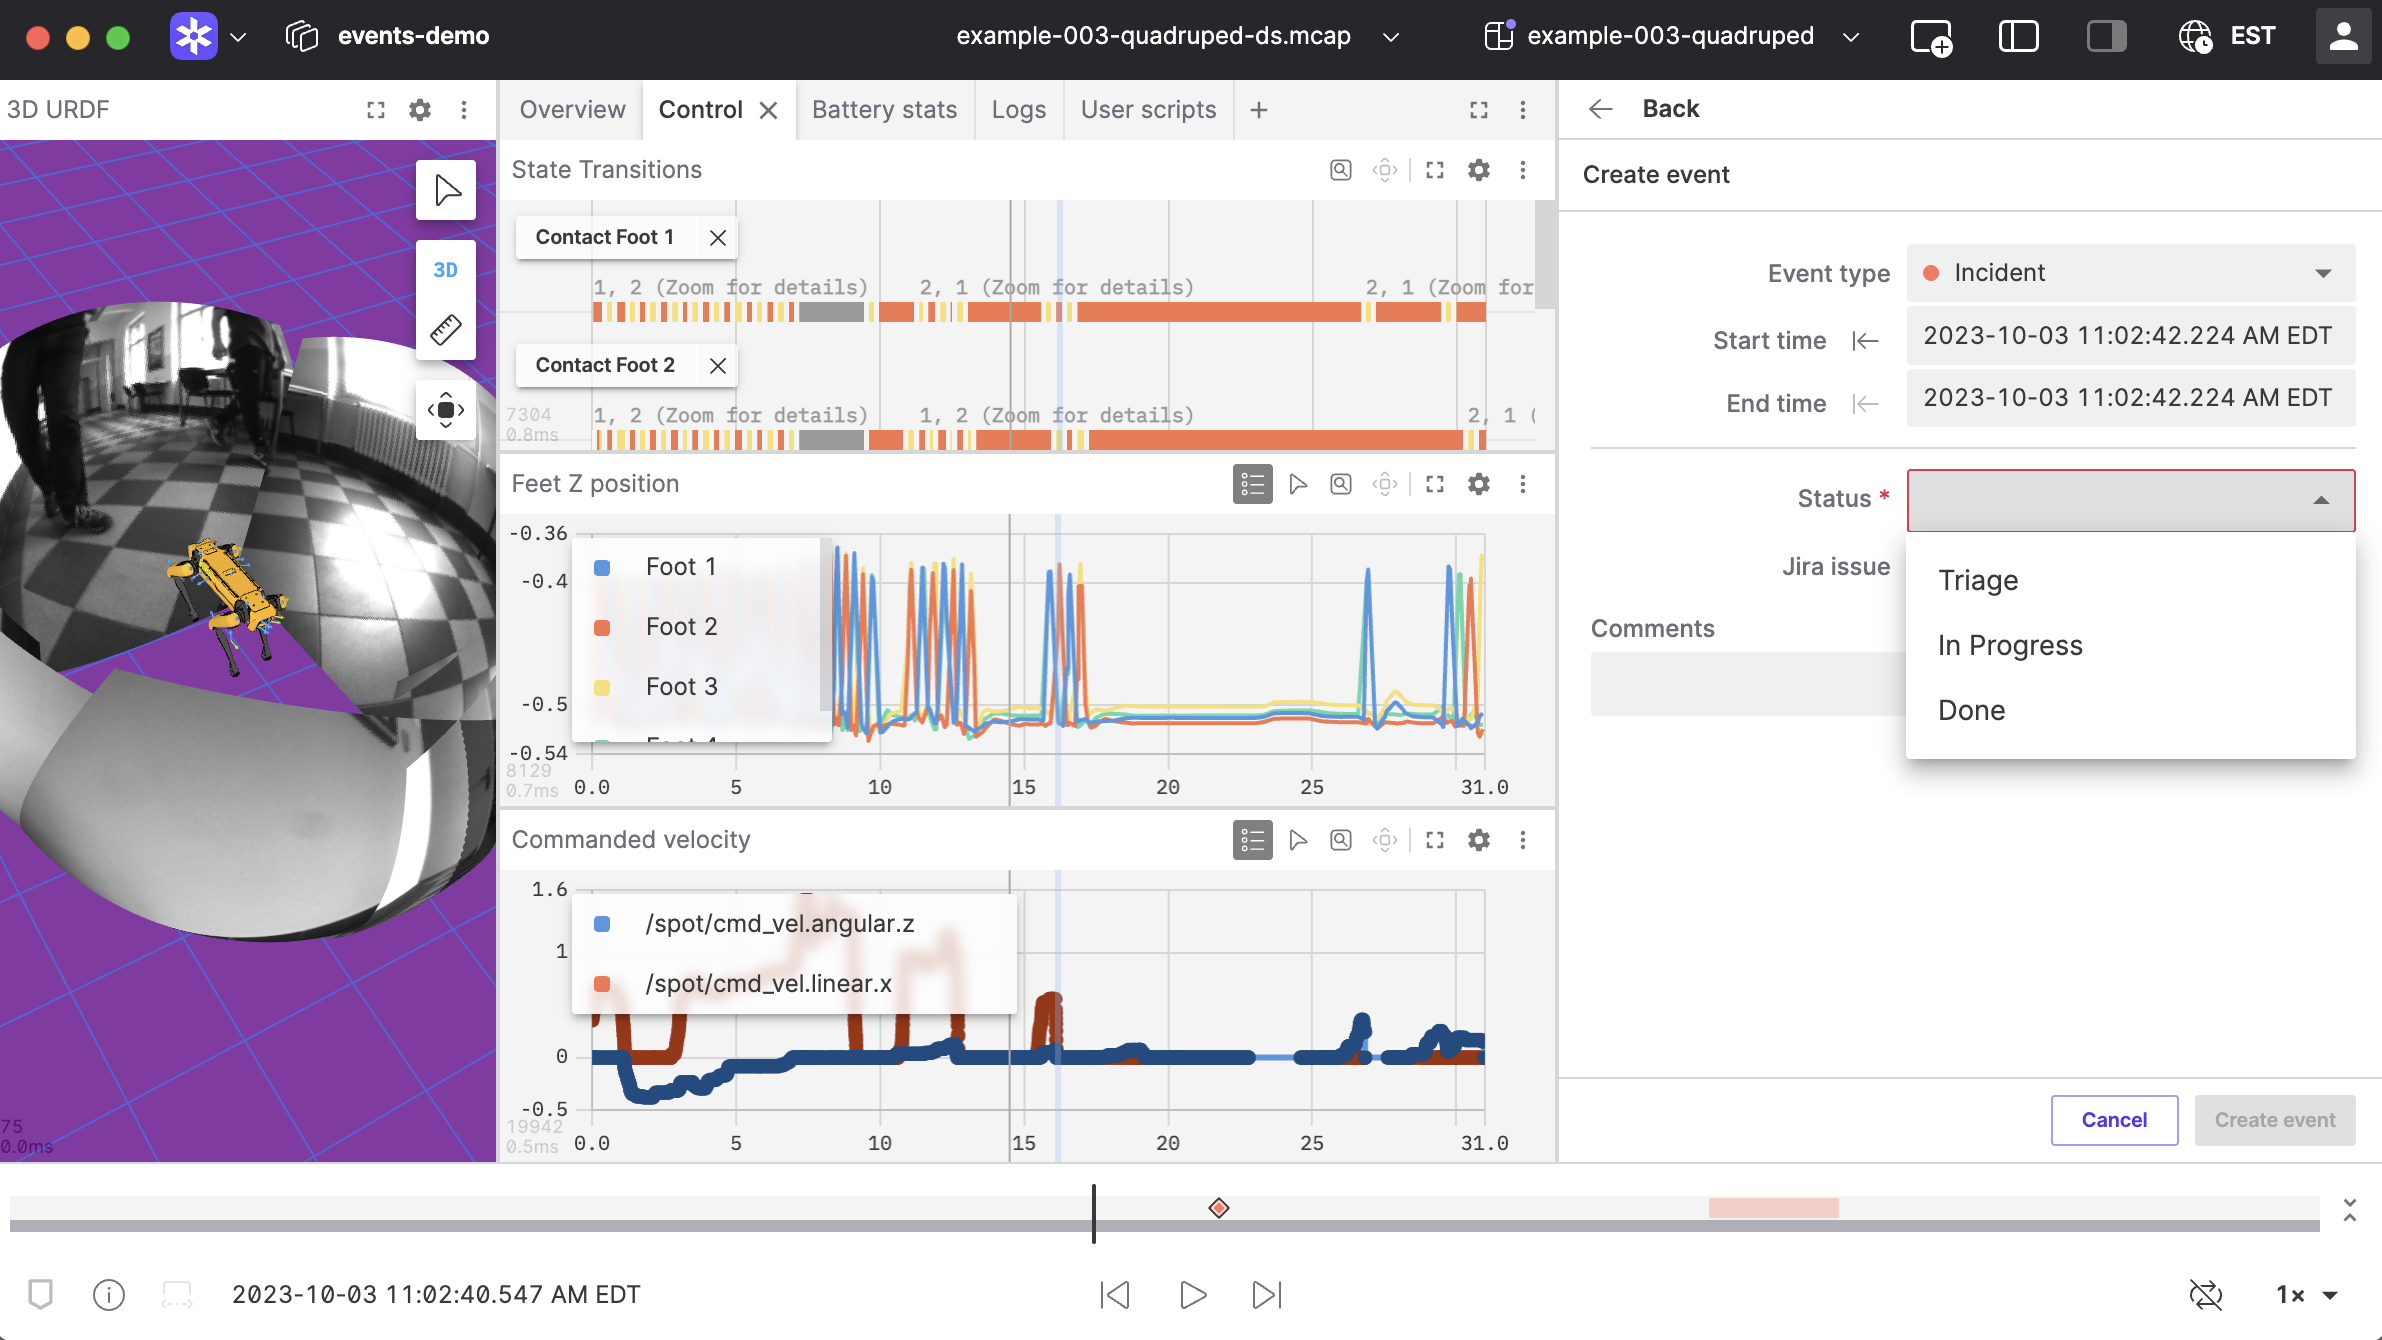Click the select object arrow tool
This screenshot has height=1340, width=2382.
[x=446, y=190]
